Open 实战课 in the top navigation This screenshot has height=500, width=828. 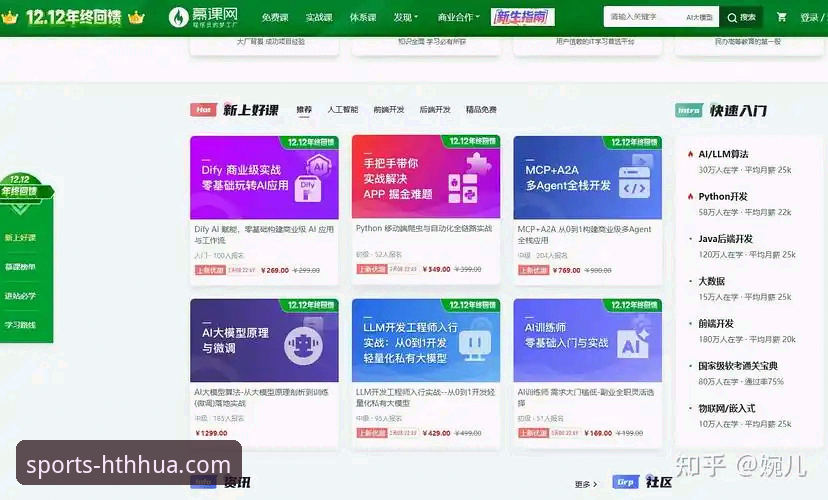[x=318, y=17]
